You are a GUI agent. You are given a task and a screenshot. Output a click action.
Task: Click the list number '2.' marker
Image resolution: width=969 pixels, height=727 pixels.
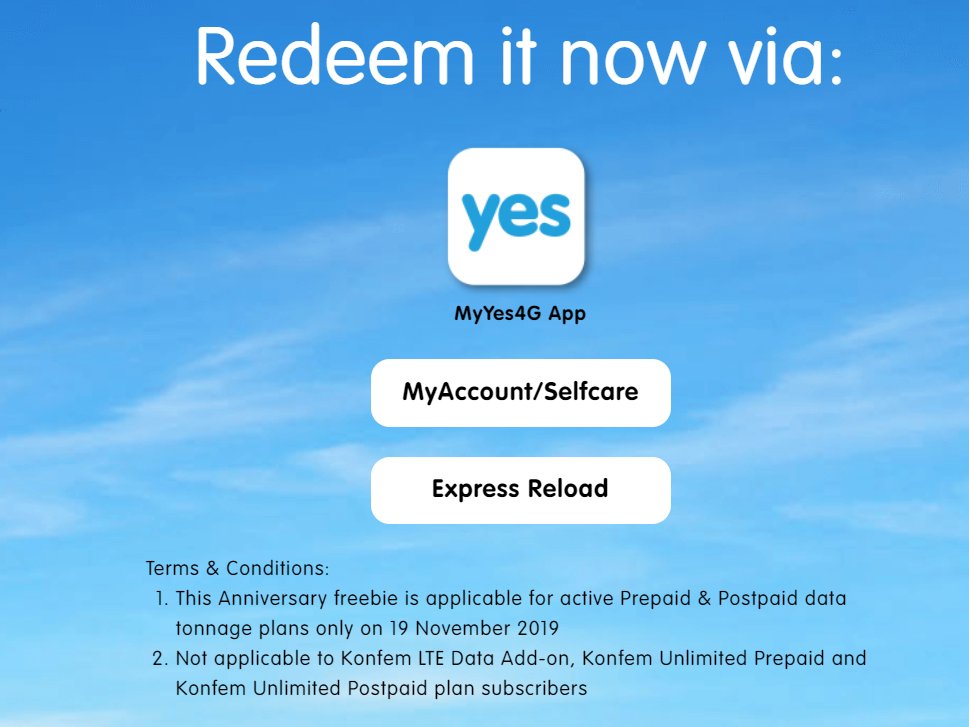[161, 658]
